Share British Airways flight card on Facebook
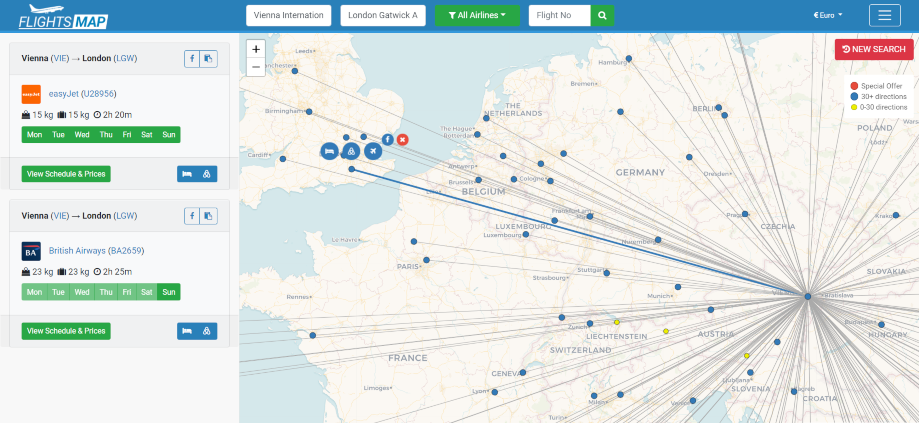Image resolution: width=919 pixels, height=423 pixels. pyautogui.click(x=192, y=216)
